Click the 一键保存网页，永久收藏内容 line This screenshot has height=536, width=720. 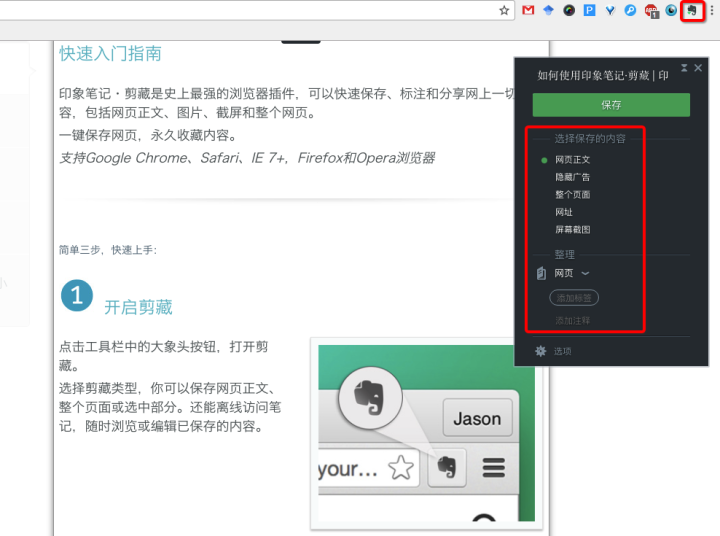tap(149, 135)
